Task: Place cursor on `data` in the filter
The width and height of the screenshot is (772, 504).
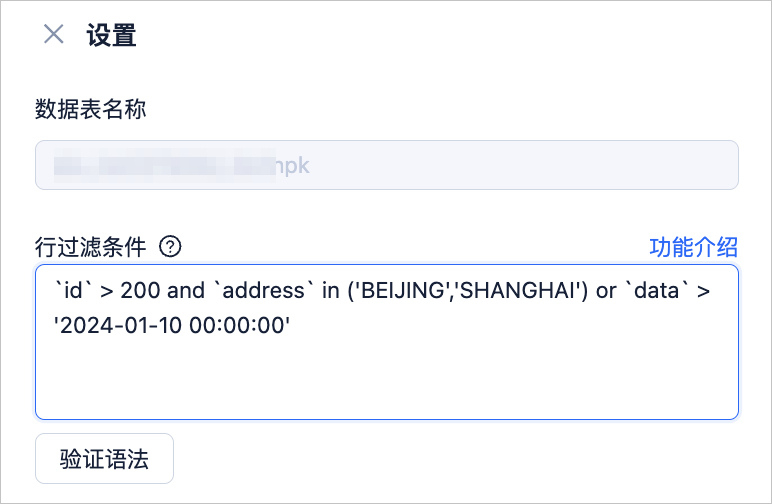Action: pyautogui.click(x=656, y=290)
